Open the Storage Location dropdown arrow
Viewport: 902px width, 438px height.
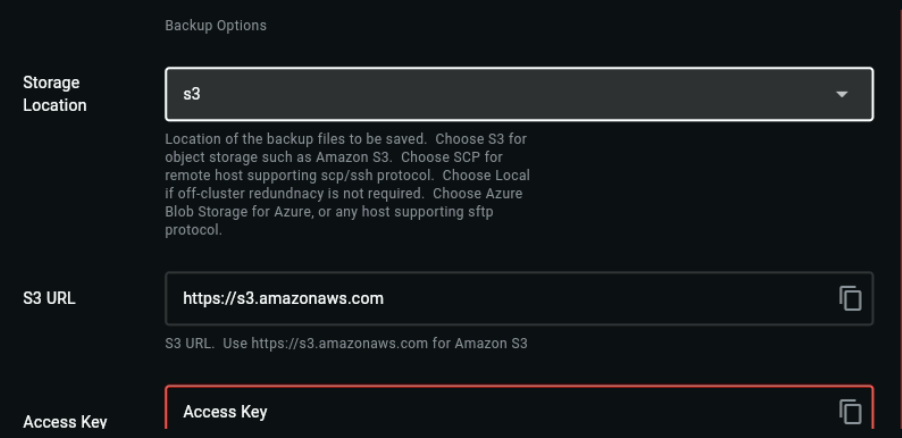point(842,94)
